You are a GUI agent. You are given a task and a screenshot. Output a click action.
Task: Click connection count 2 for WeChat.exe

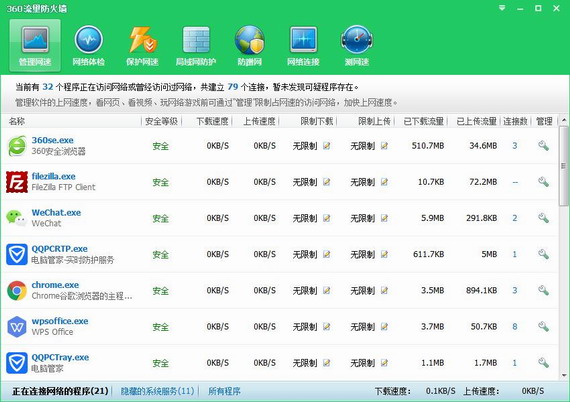tap(515, 218)
